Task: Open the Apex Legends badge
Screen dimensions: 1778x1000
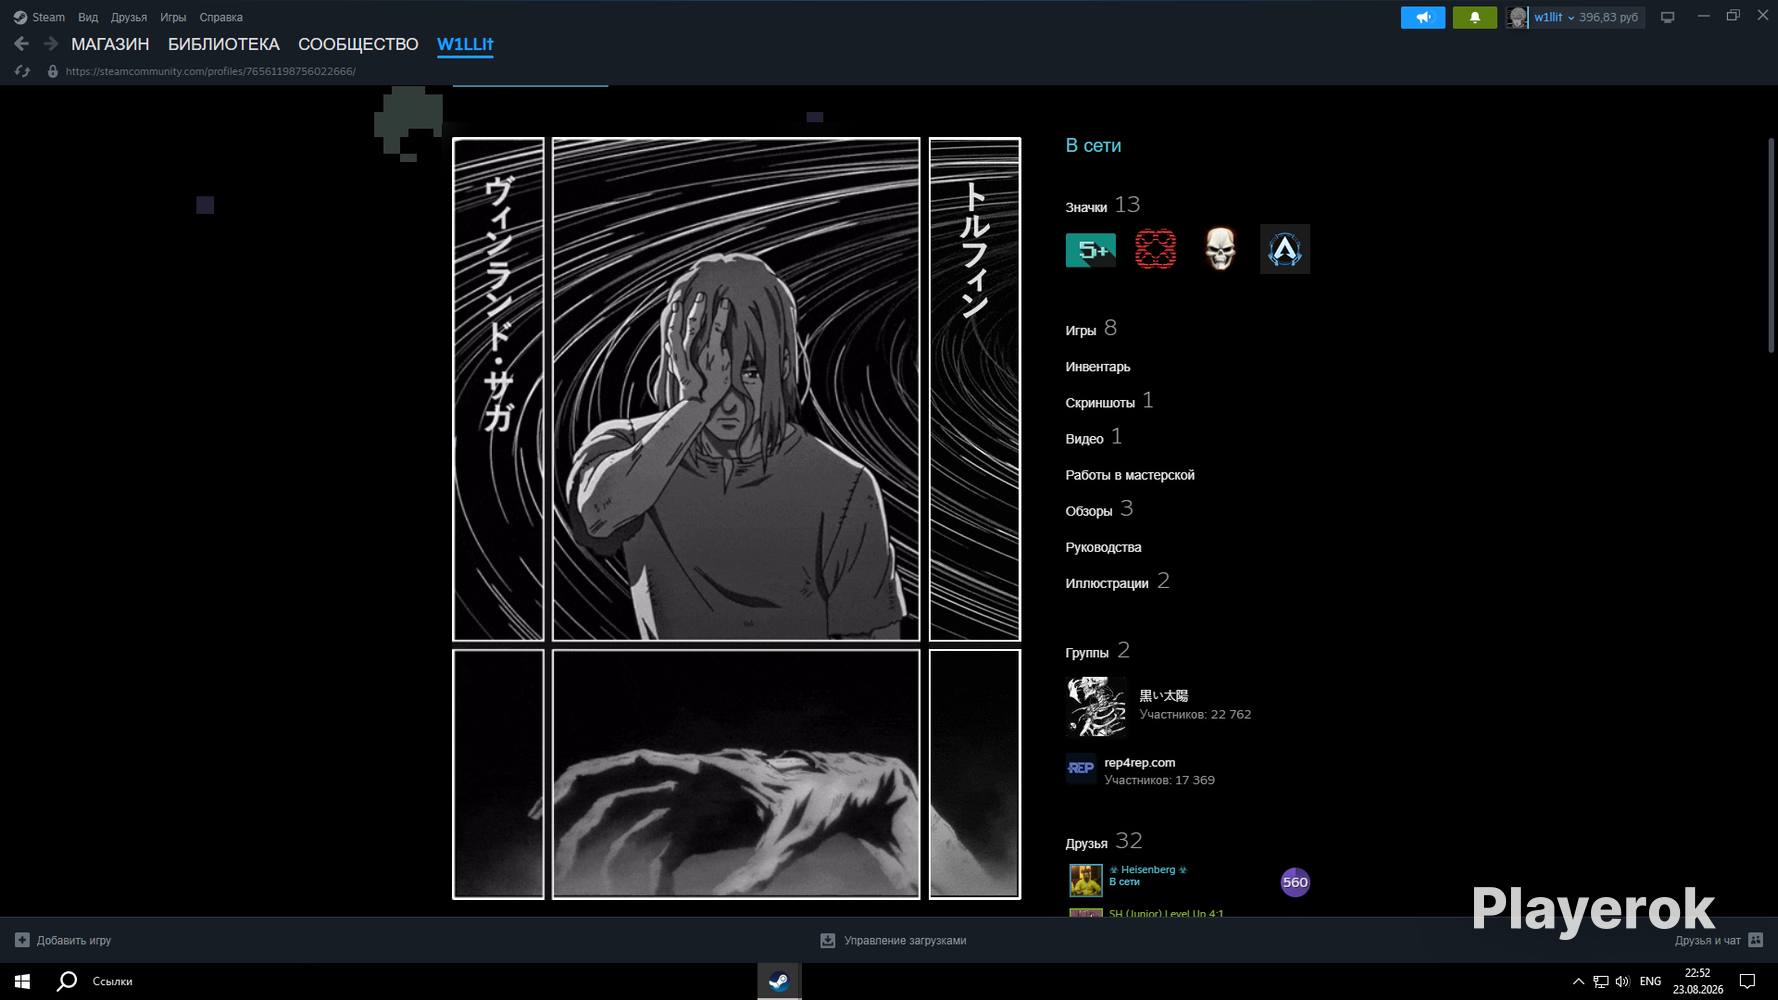Action: click(x=1285, y=249)
